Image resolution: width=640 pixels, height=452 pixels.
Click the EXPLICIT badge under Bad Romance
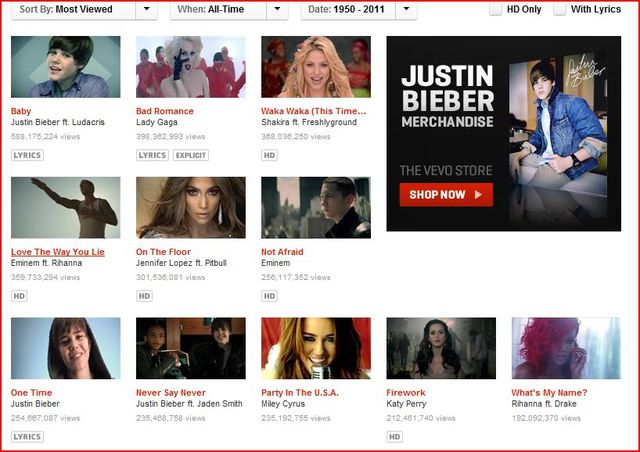tap(191, 155)
